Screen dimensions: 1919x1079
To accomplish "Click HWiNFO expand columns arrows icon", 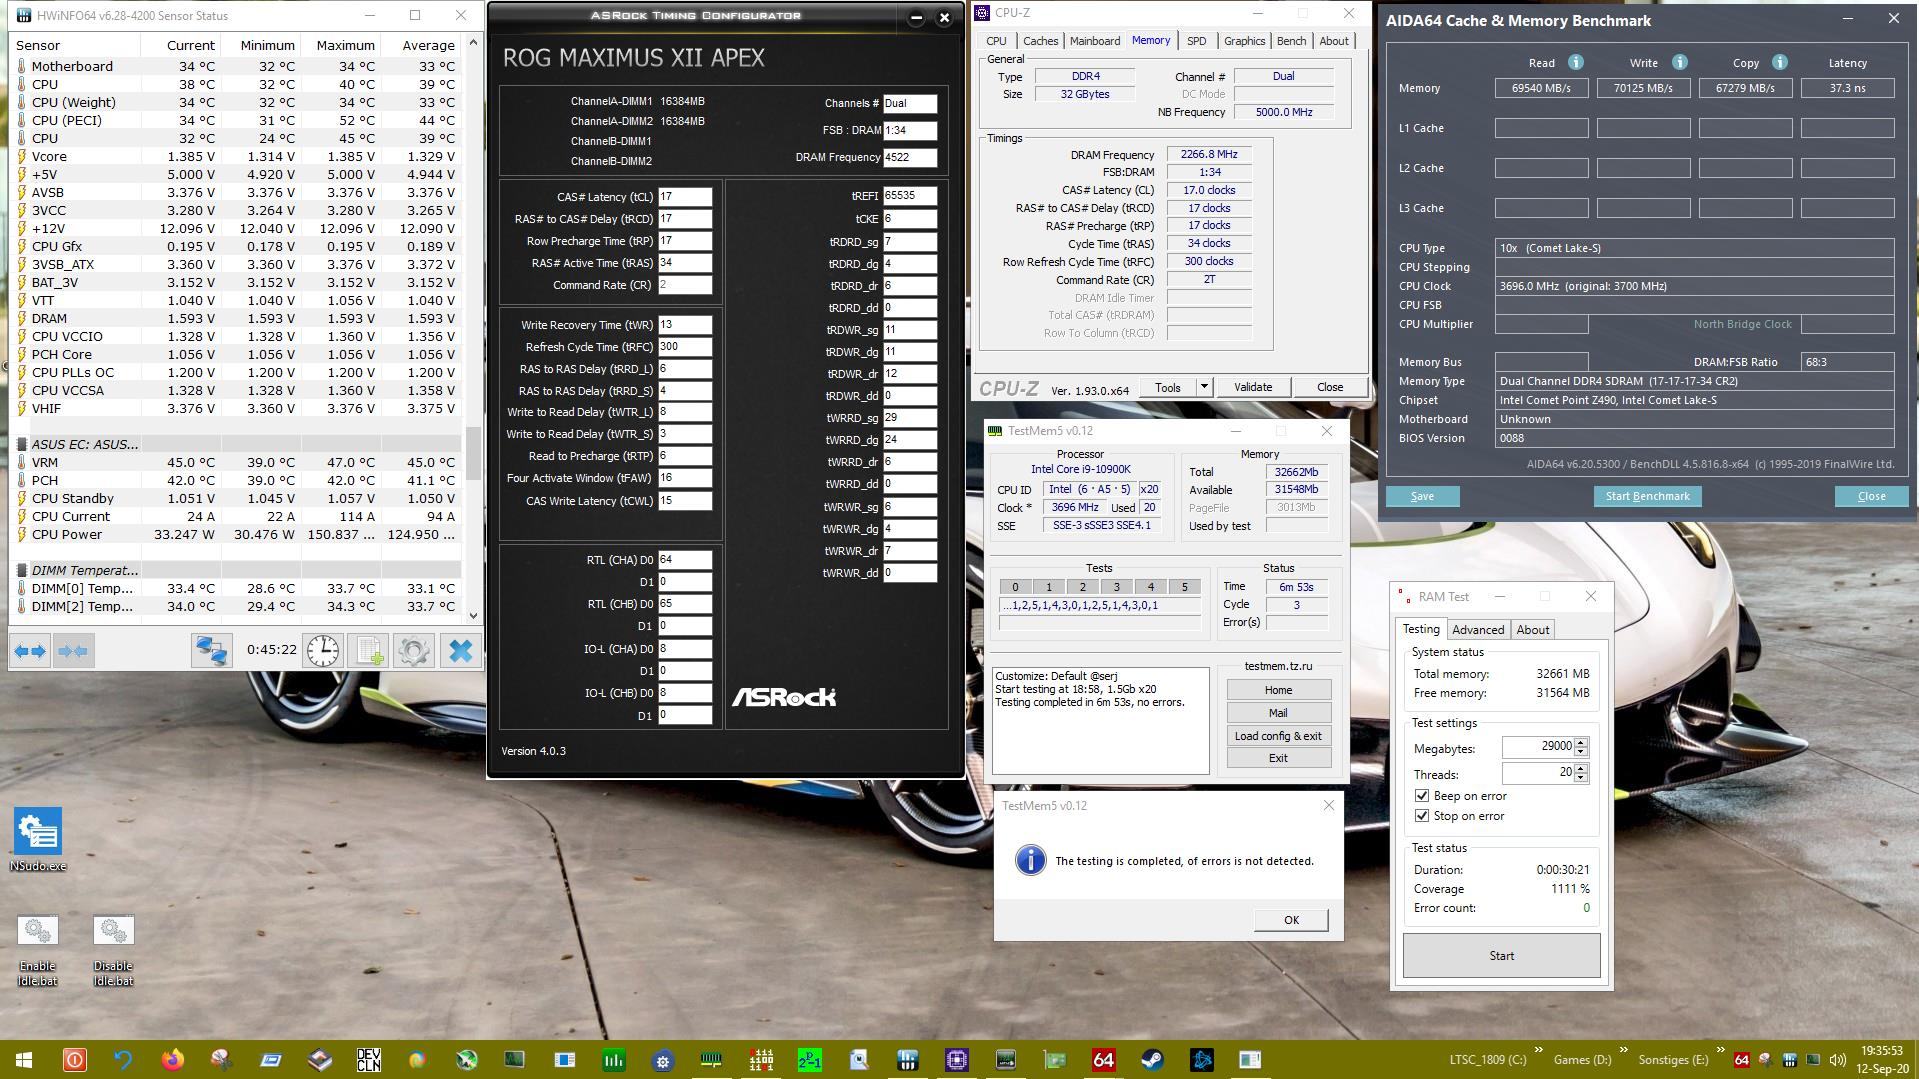I will [30, 651].
